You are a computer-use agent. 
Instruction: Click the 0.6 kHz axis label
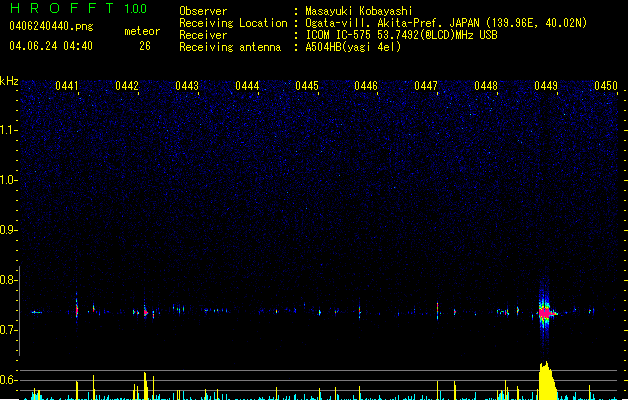point(8,380)
